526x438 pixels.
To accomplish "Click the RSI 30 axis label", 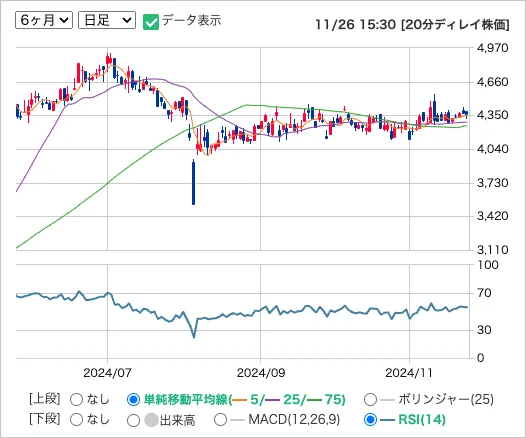I will tap(484, 330).
